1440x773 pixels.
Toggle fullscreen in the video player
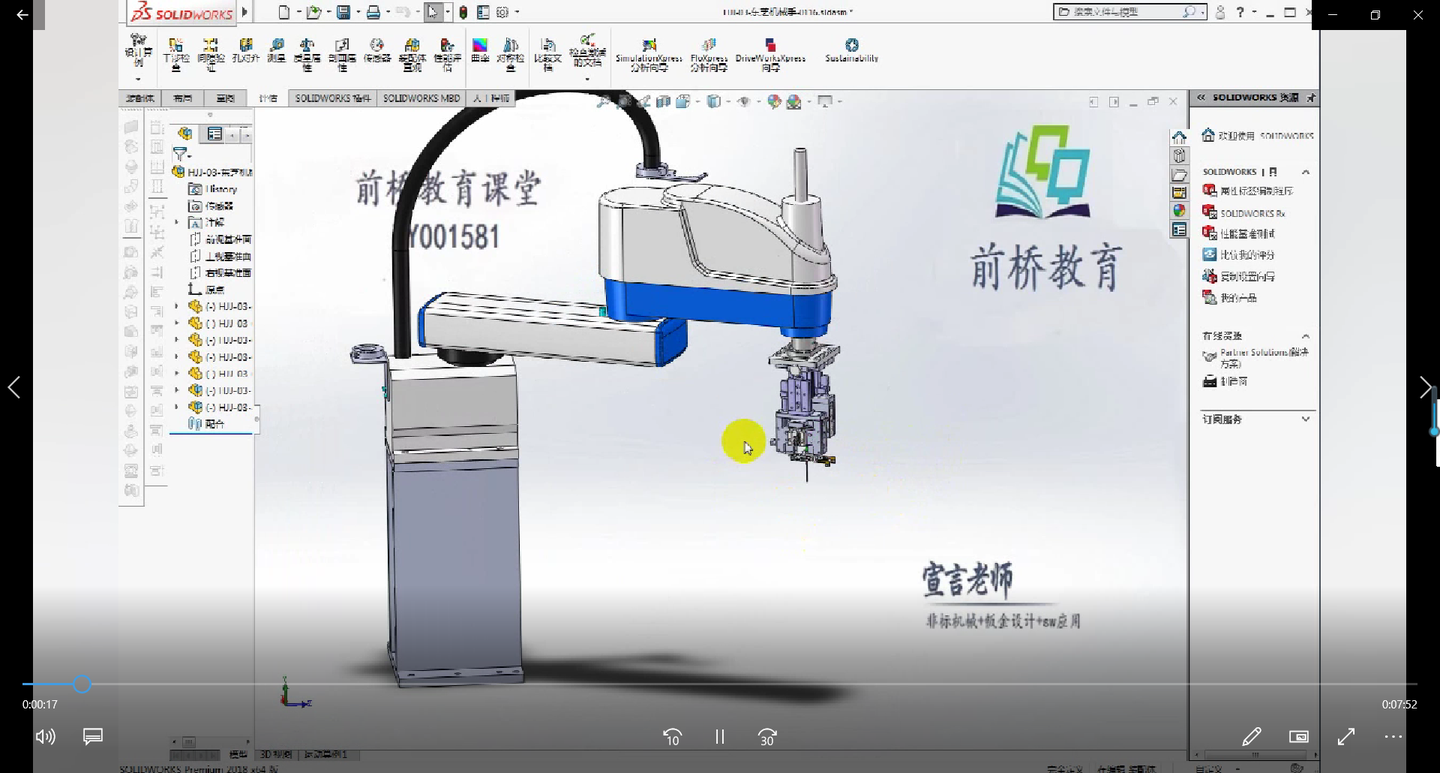click(1346, 737)
